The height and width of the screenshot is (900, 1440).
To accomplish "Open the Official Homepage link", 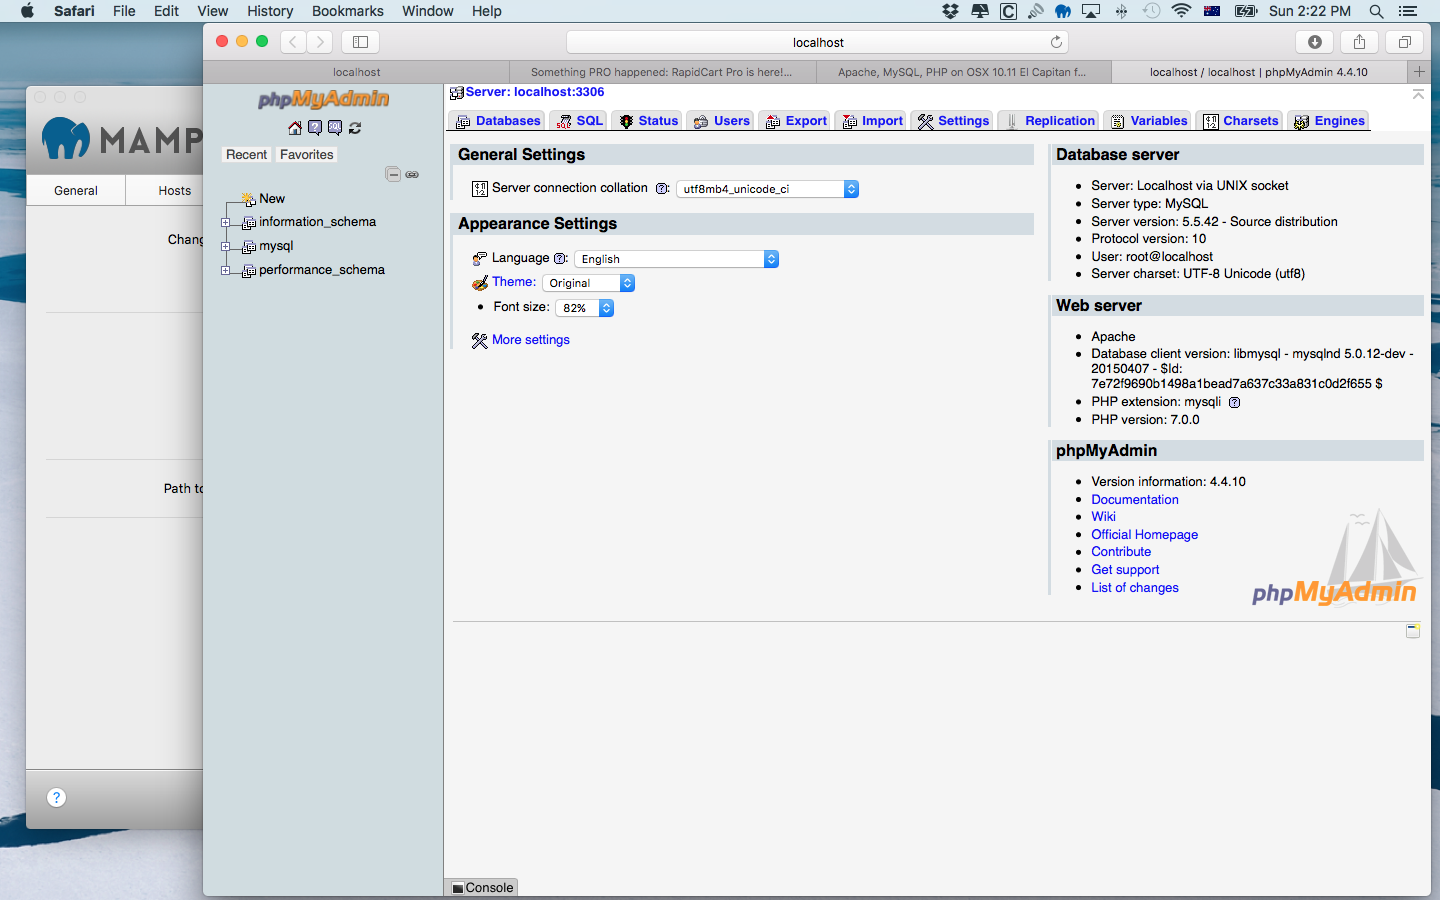I will (1145, 535).
